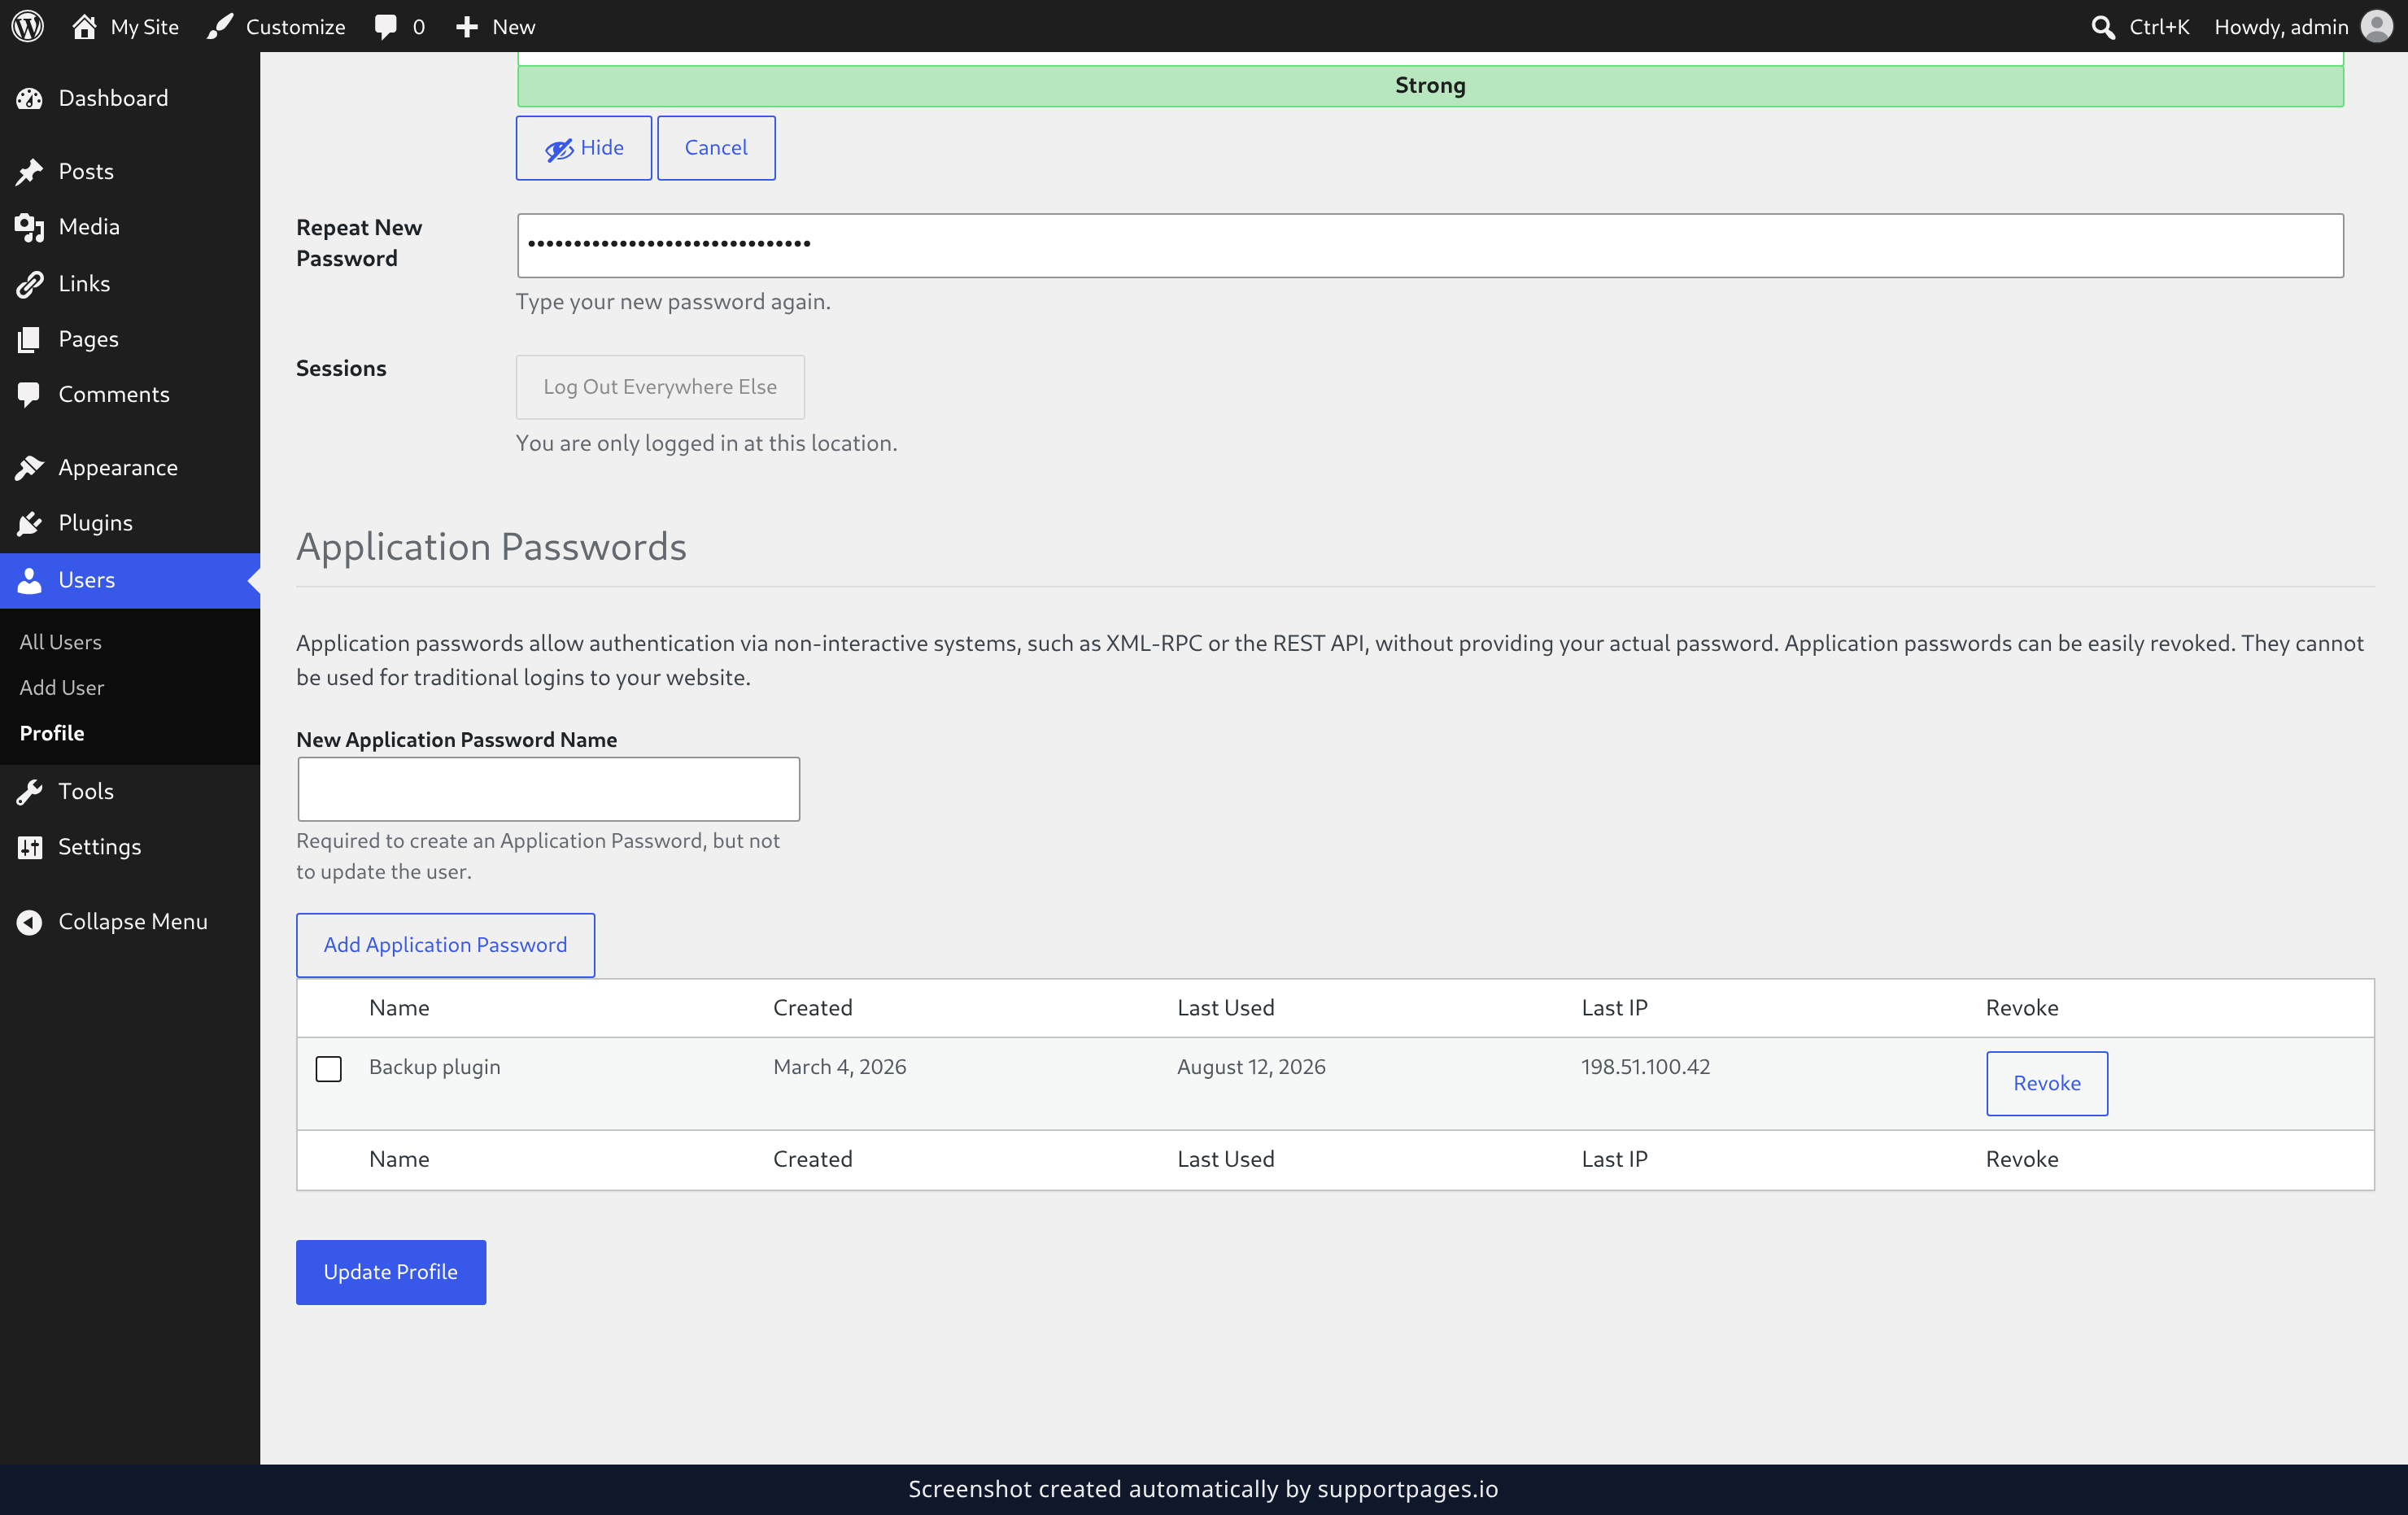Click the Strong password strength bar
The height and width of the screenshot is (1515, 2408).
1429,85
